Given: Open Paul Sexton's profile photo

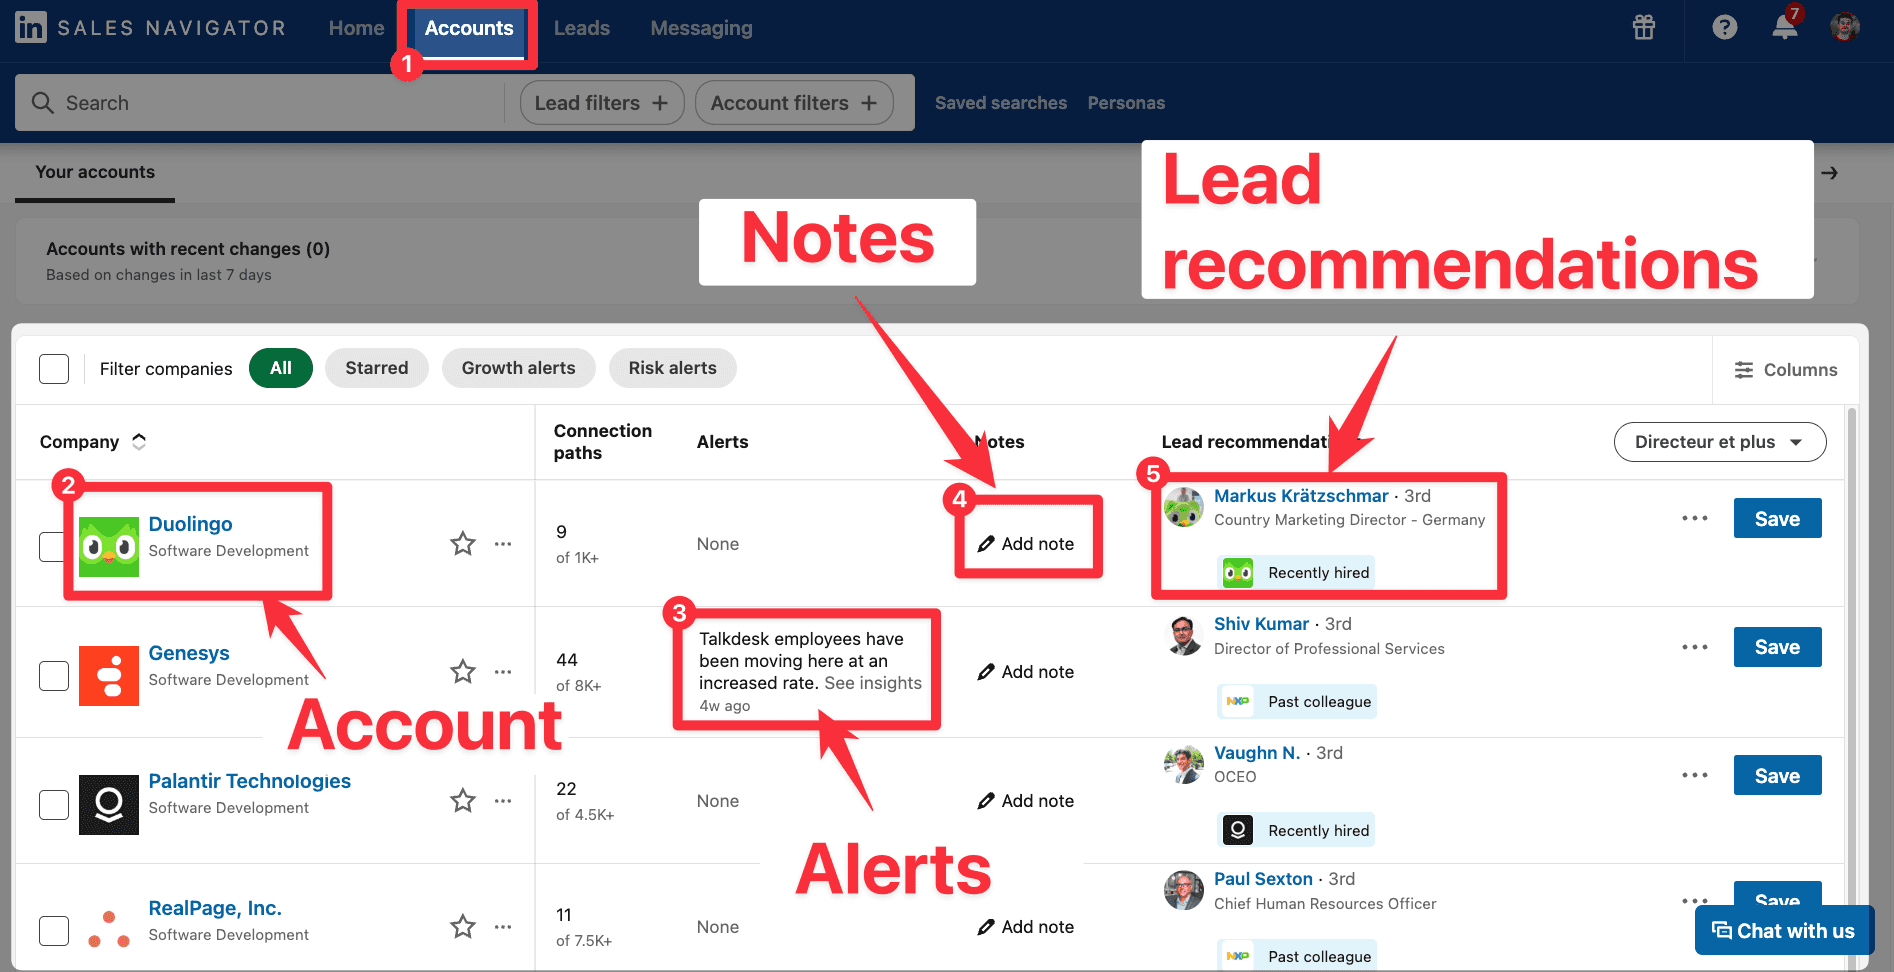Looking at the screenshot, I should tap(1184, 890).
